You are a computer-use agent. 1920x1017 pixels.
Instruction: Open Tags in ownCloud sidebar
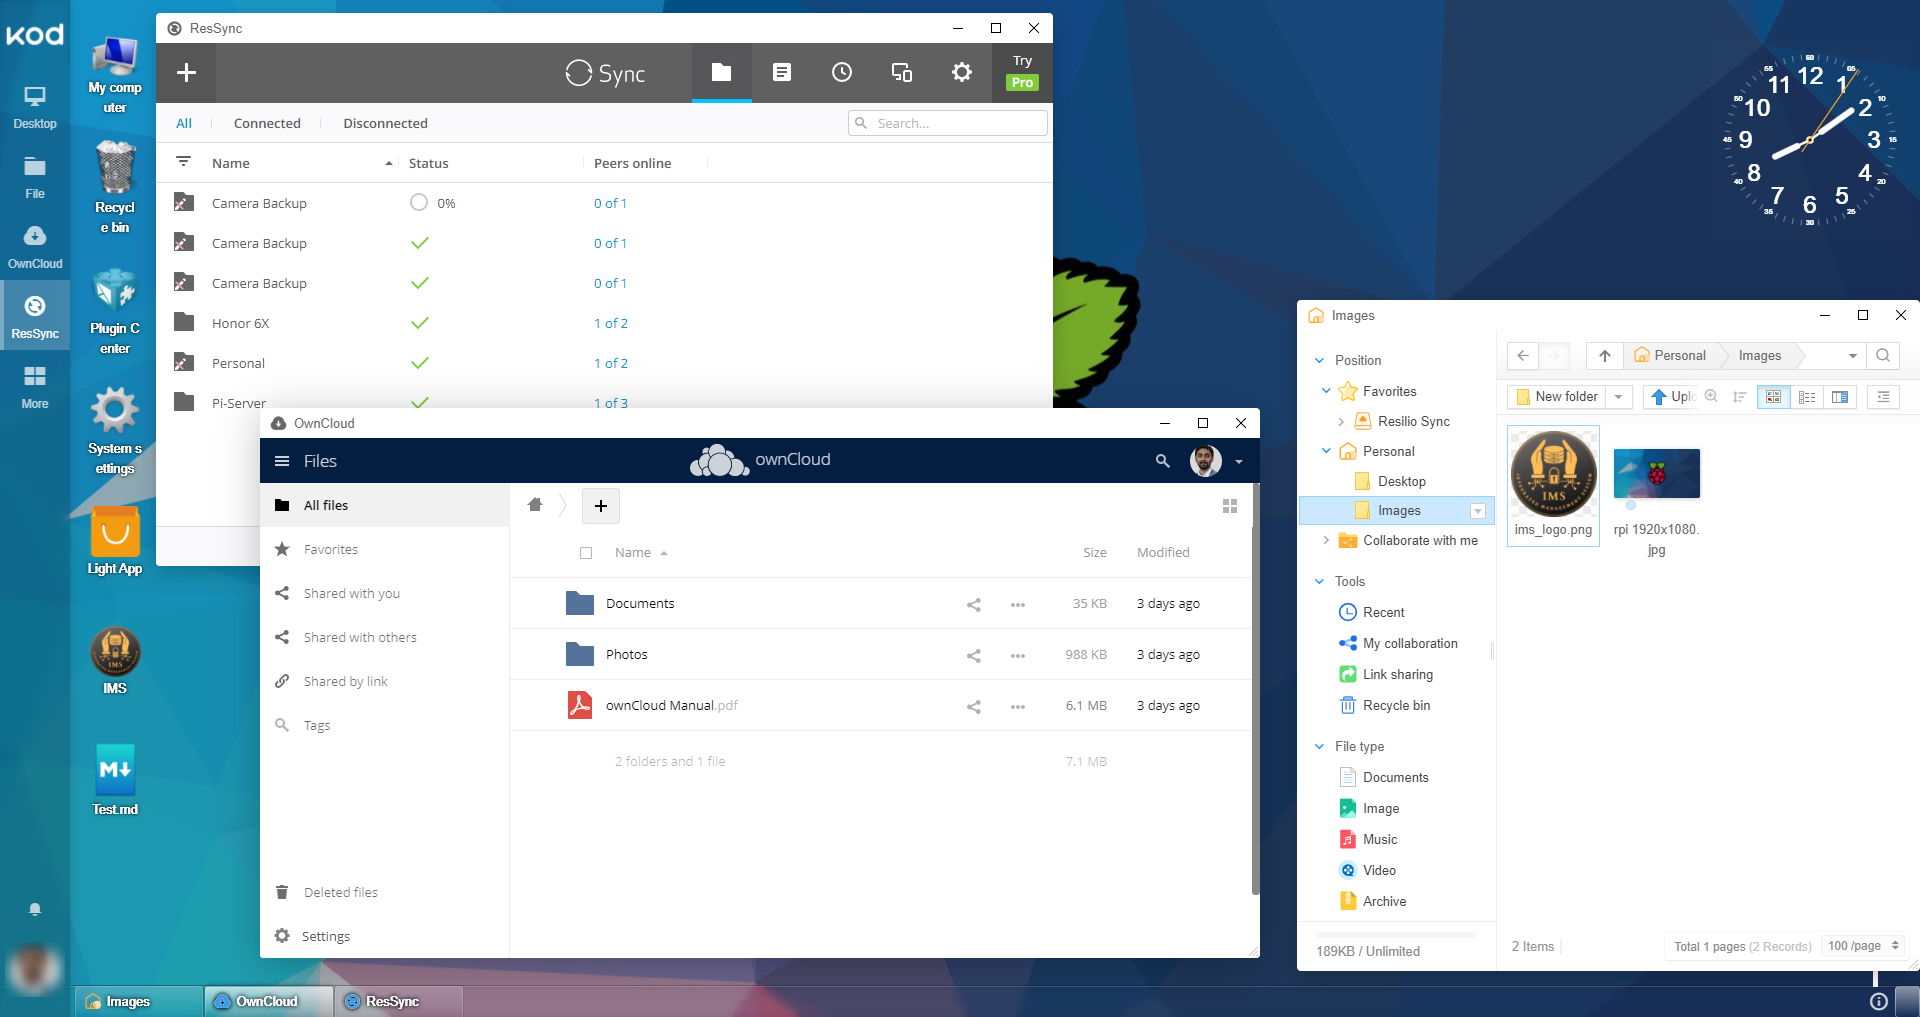[384, 725]
